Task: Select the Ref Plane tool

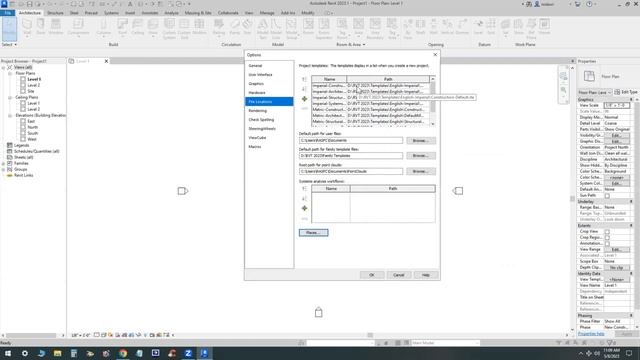Action: point(531,29)
